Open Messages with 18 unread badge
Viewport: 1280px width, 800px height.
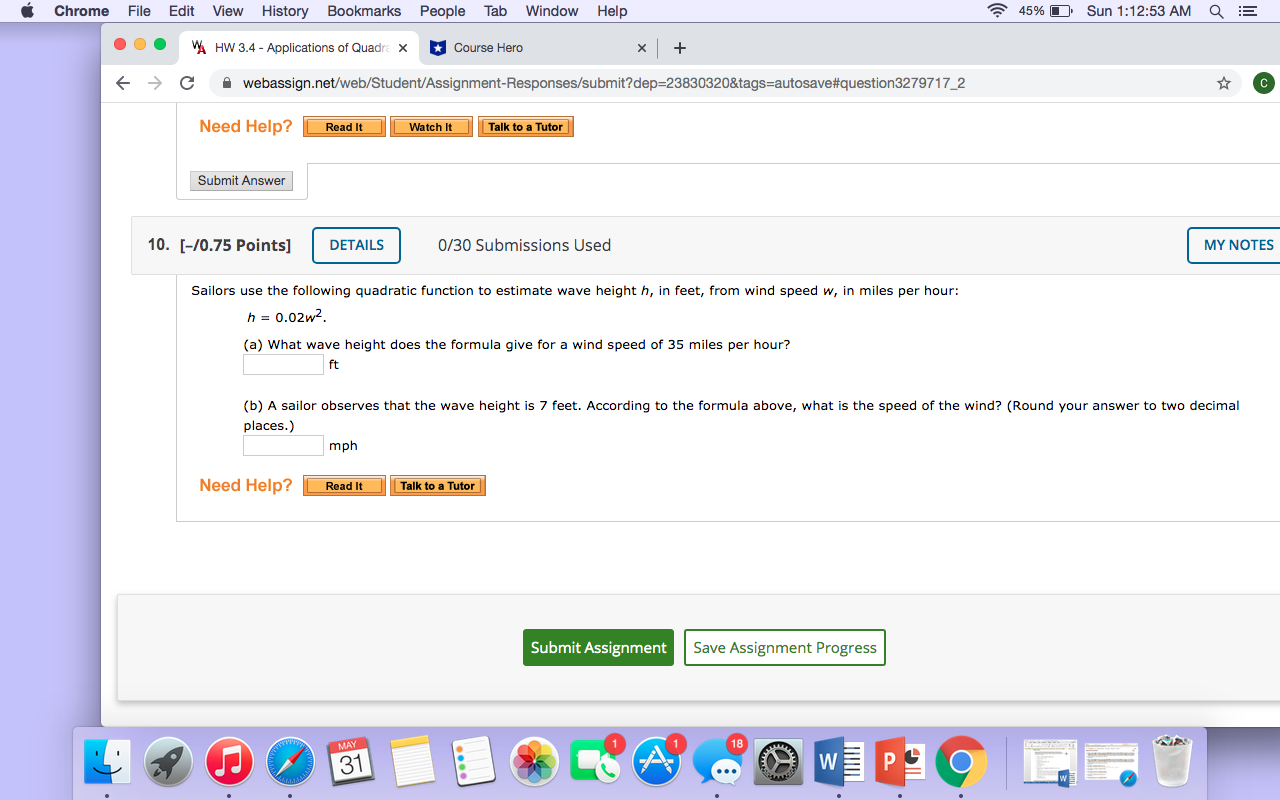tap(717, 763)
